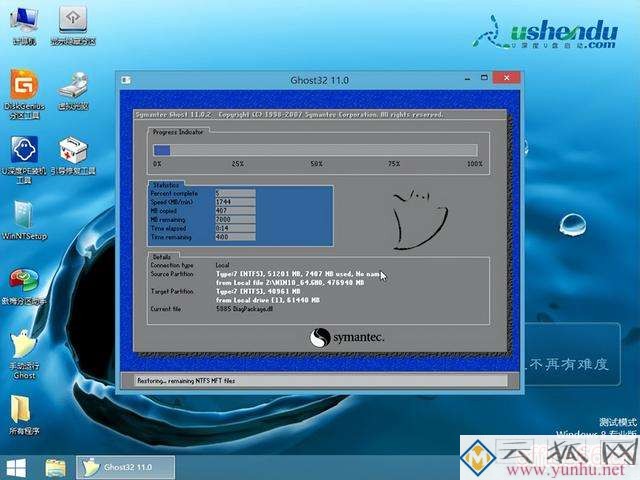Image resolution: width=640 pixels, height=480 pixels.
Task: Open the Ghost32 window system menu icon
Action: pos(126,80)
